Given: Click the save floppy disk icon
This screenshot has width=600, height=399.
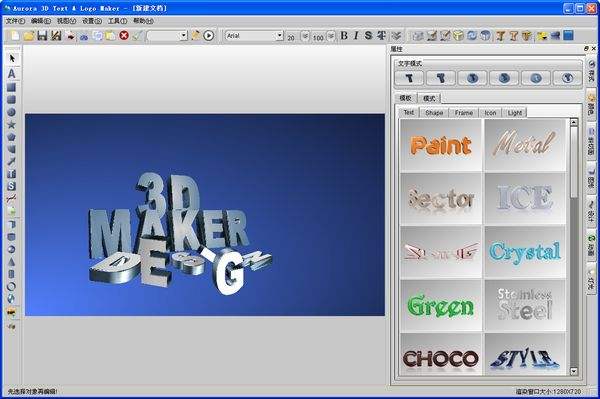Looking at the screenshot, I should click(x=42, y=36).
